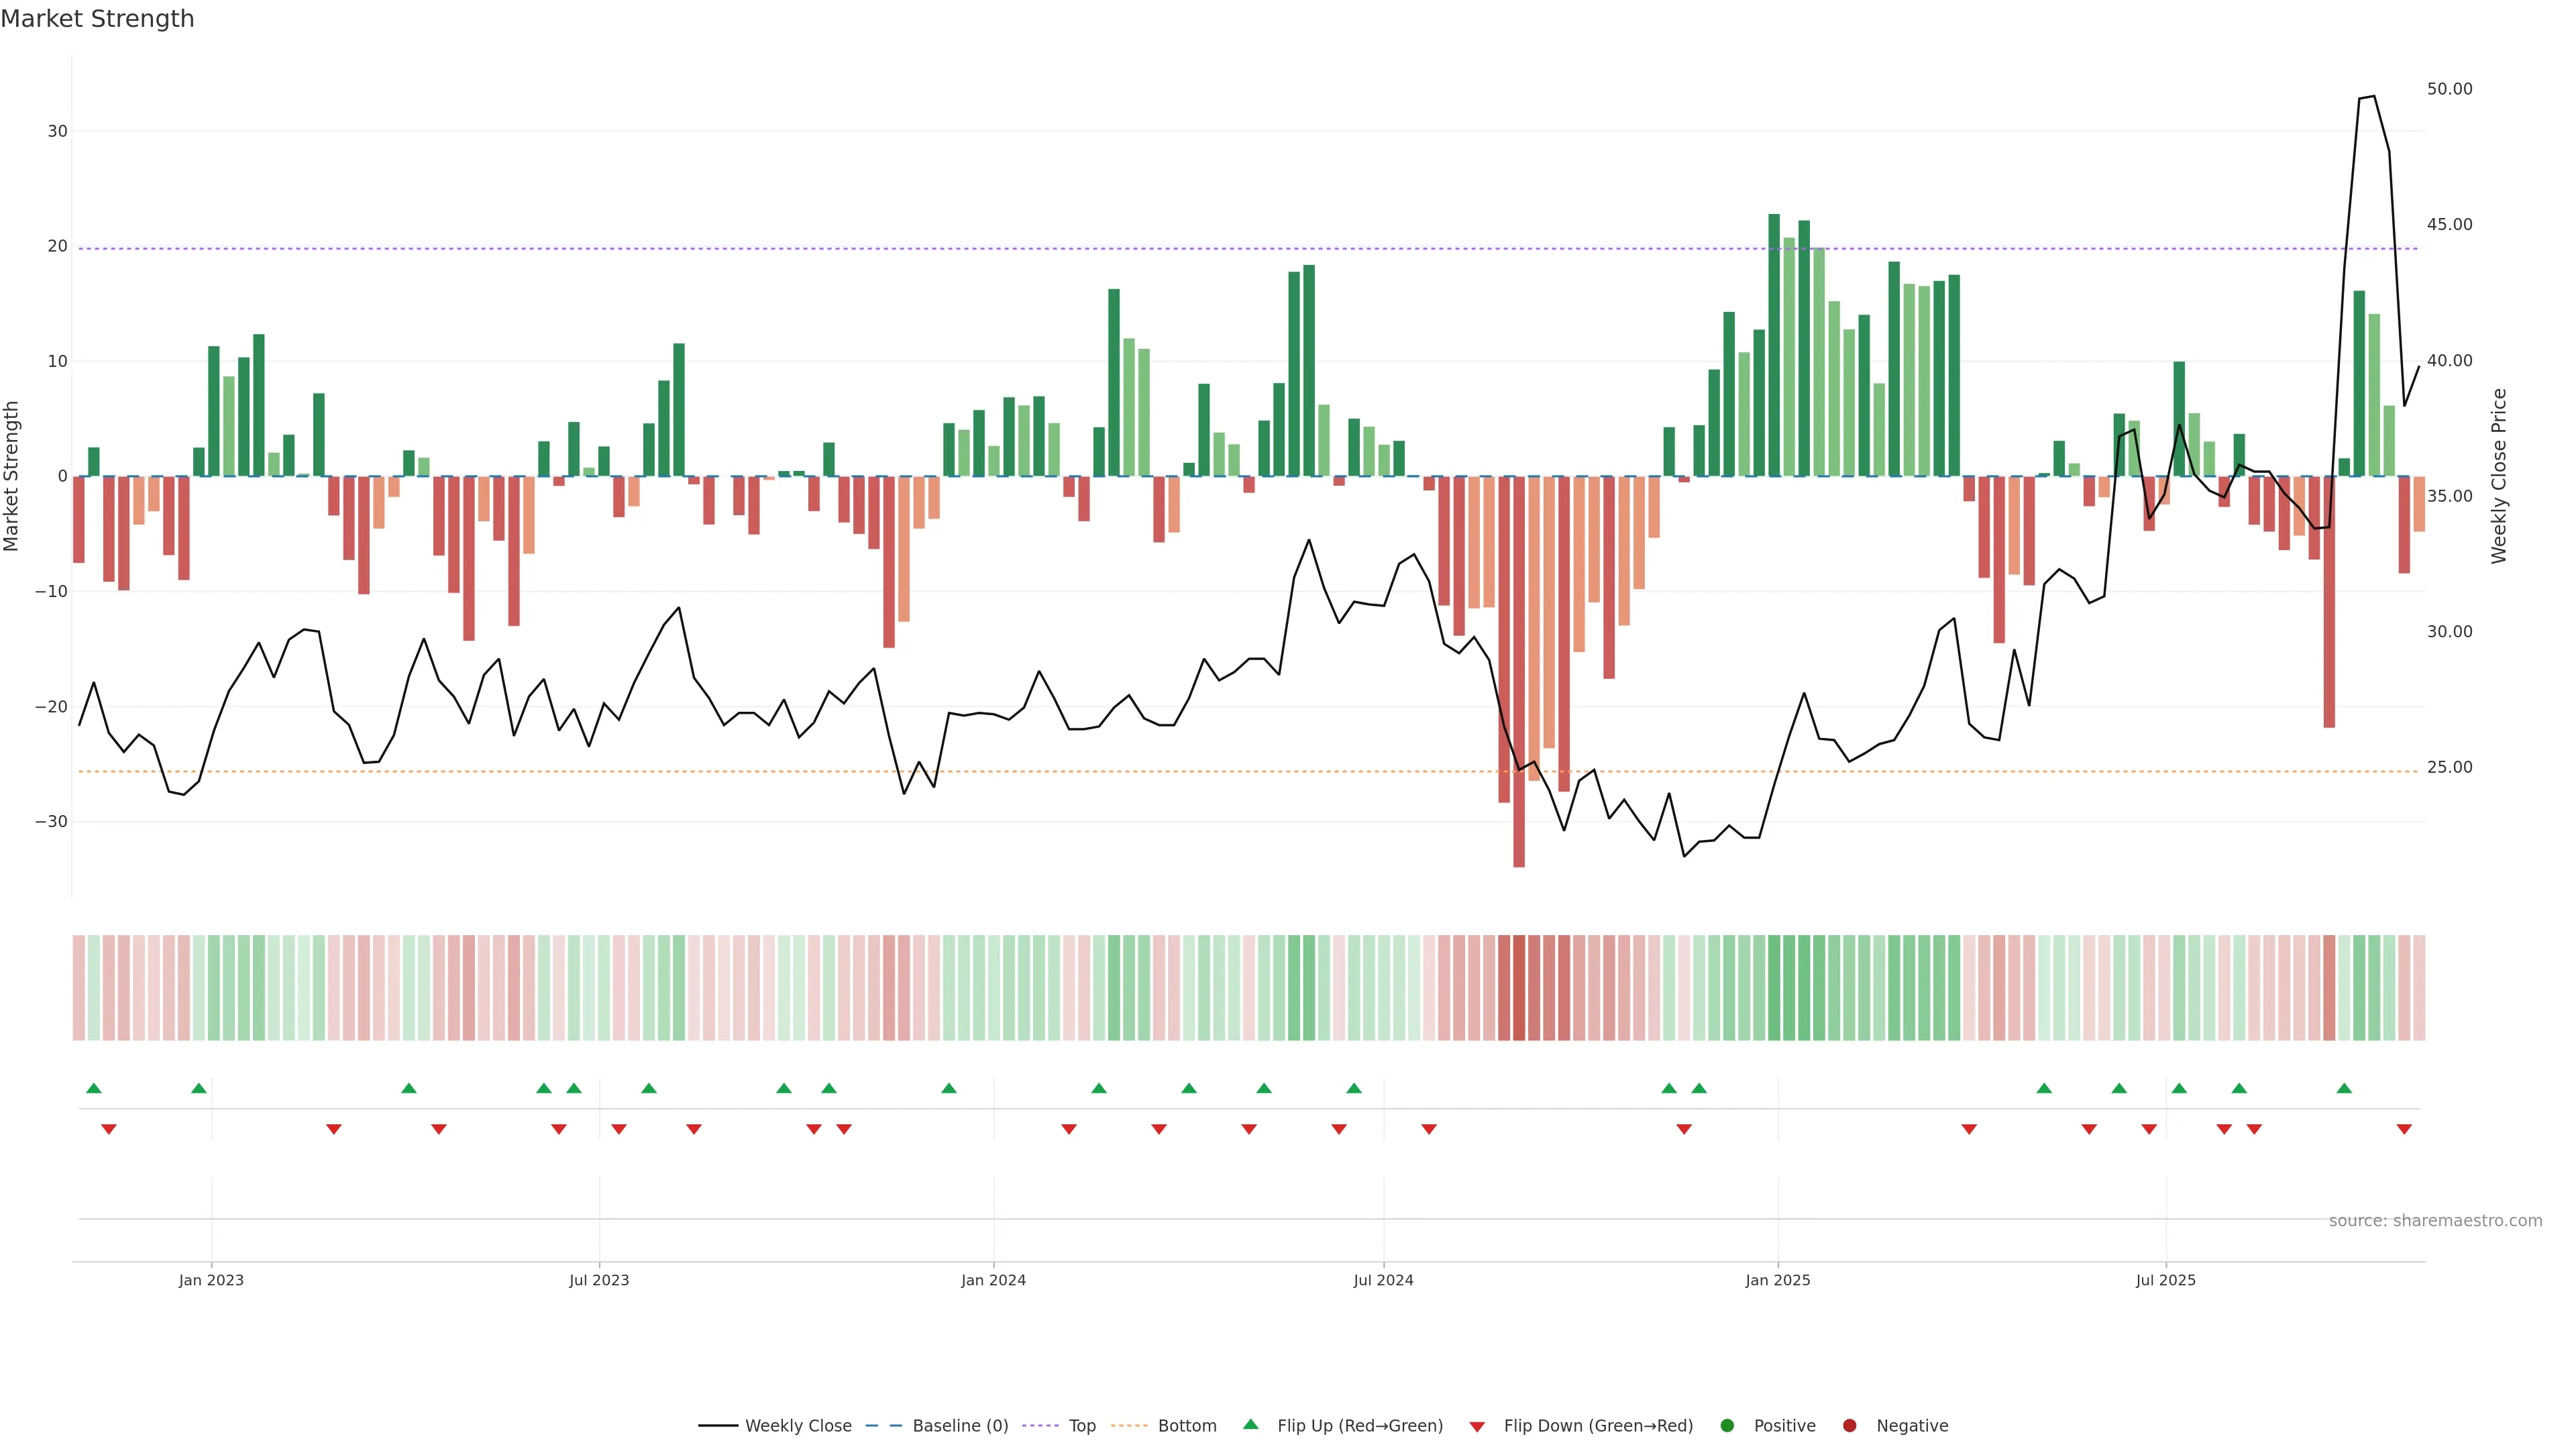This screenshot has width=2576, height=1449.
Task: Click the Market Strength chart title
Action: coord(97,19)
